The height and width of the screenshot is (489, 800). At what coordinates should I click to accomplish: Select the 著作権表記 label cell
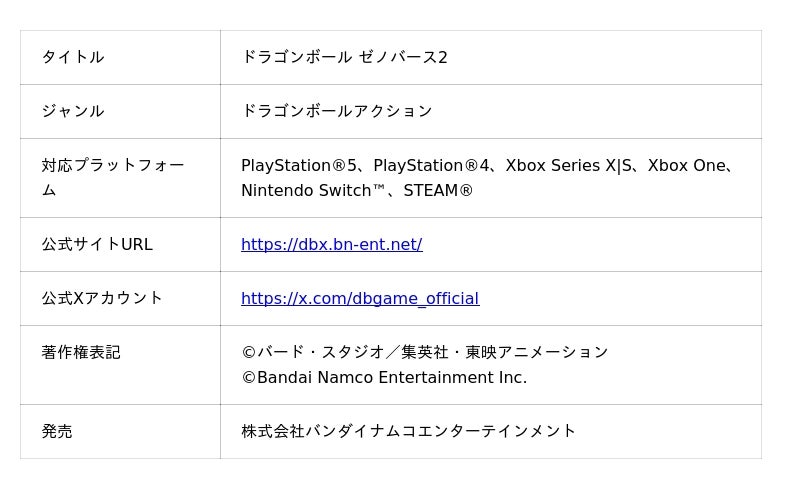point(81,353)
